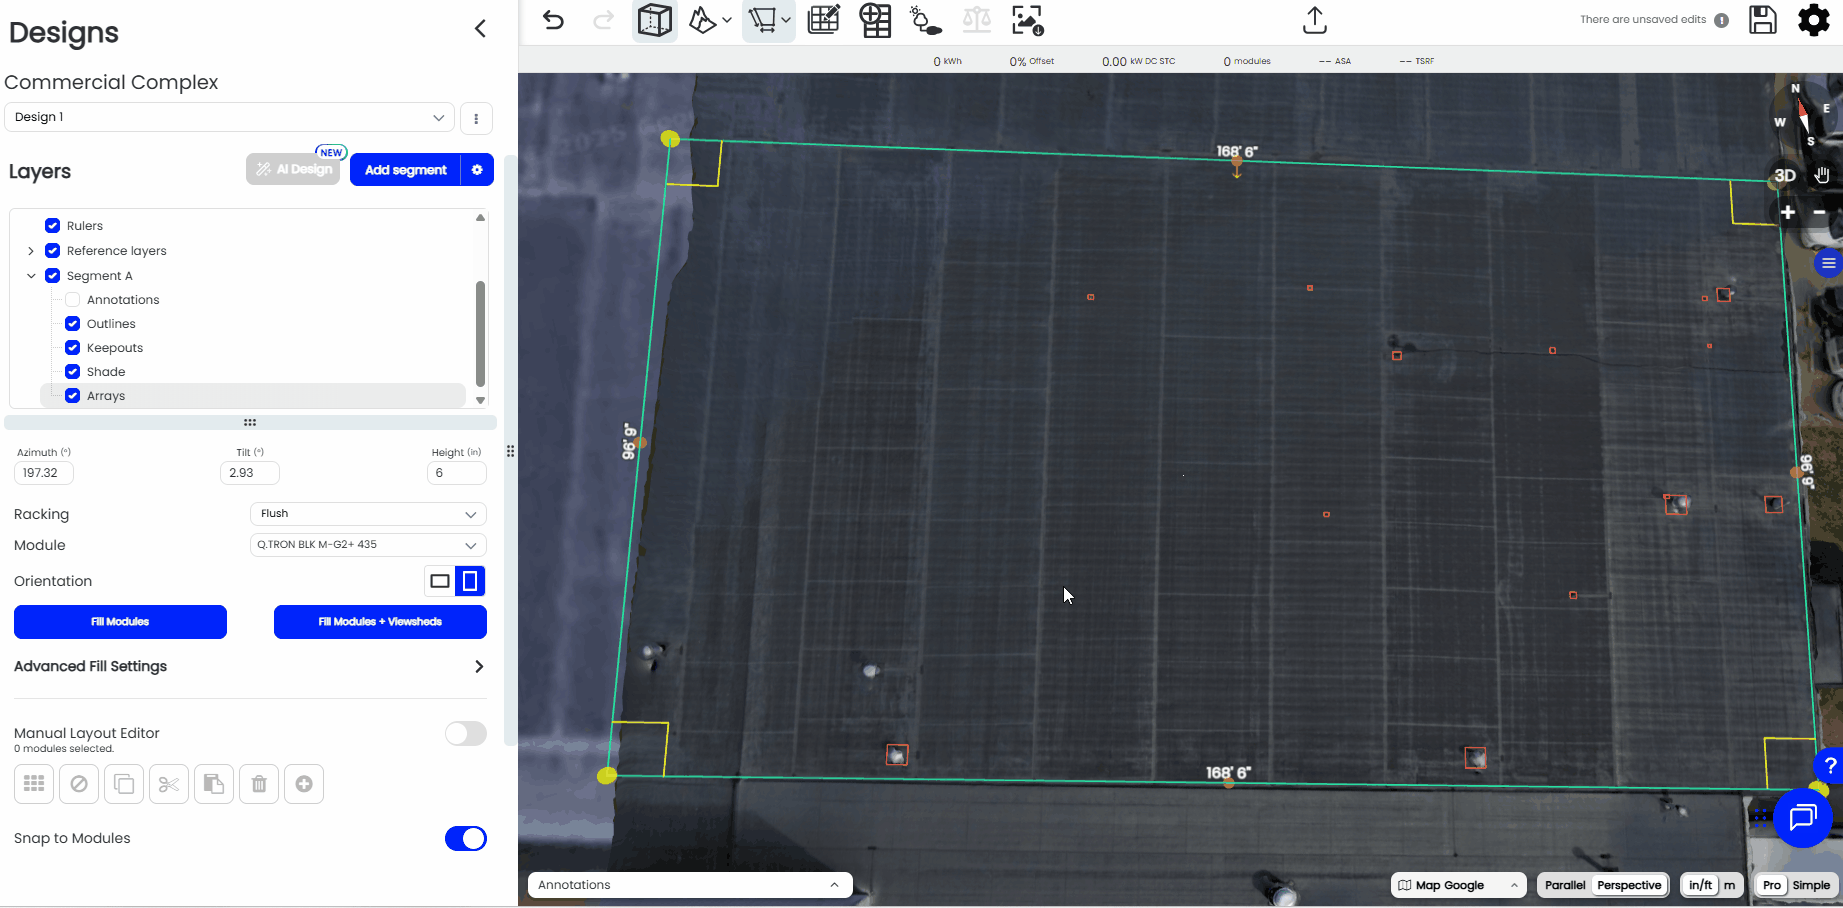Select the measurement ruler tool

(763, 20)
